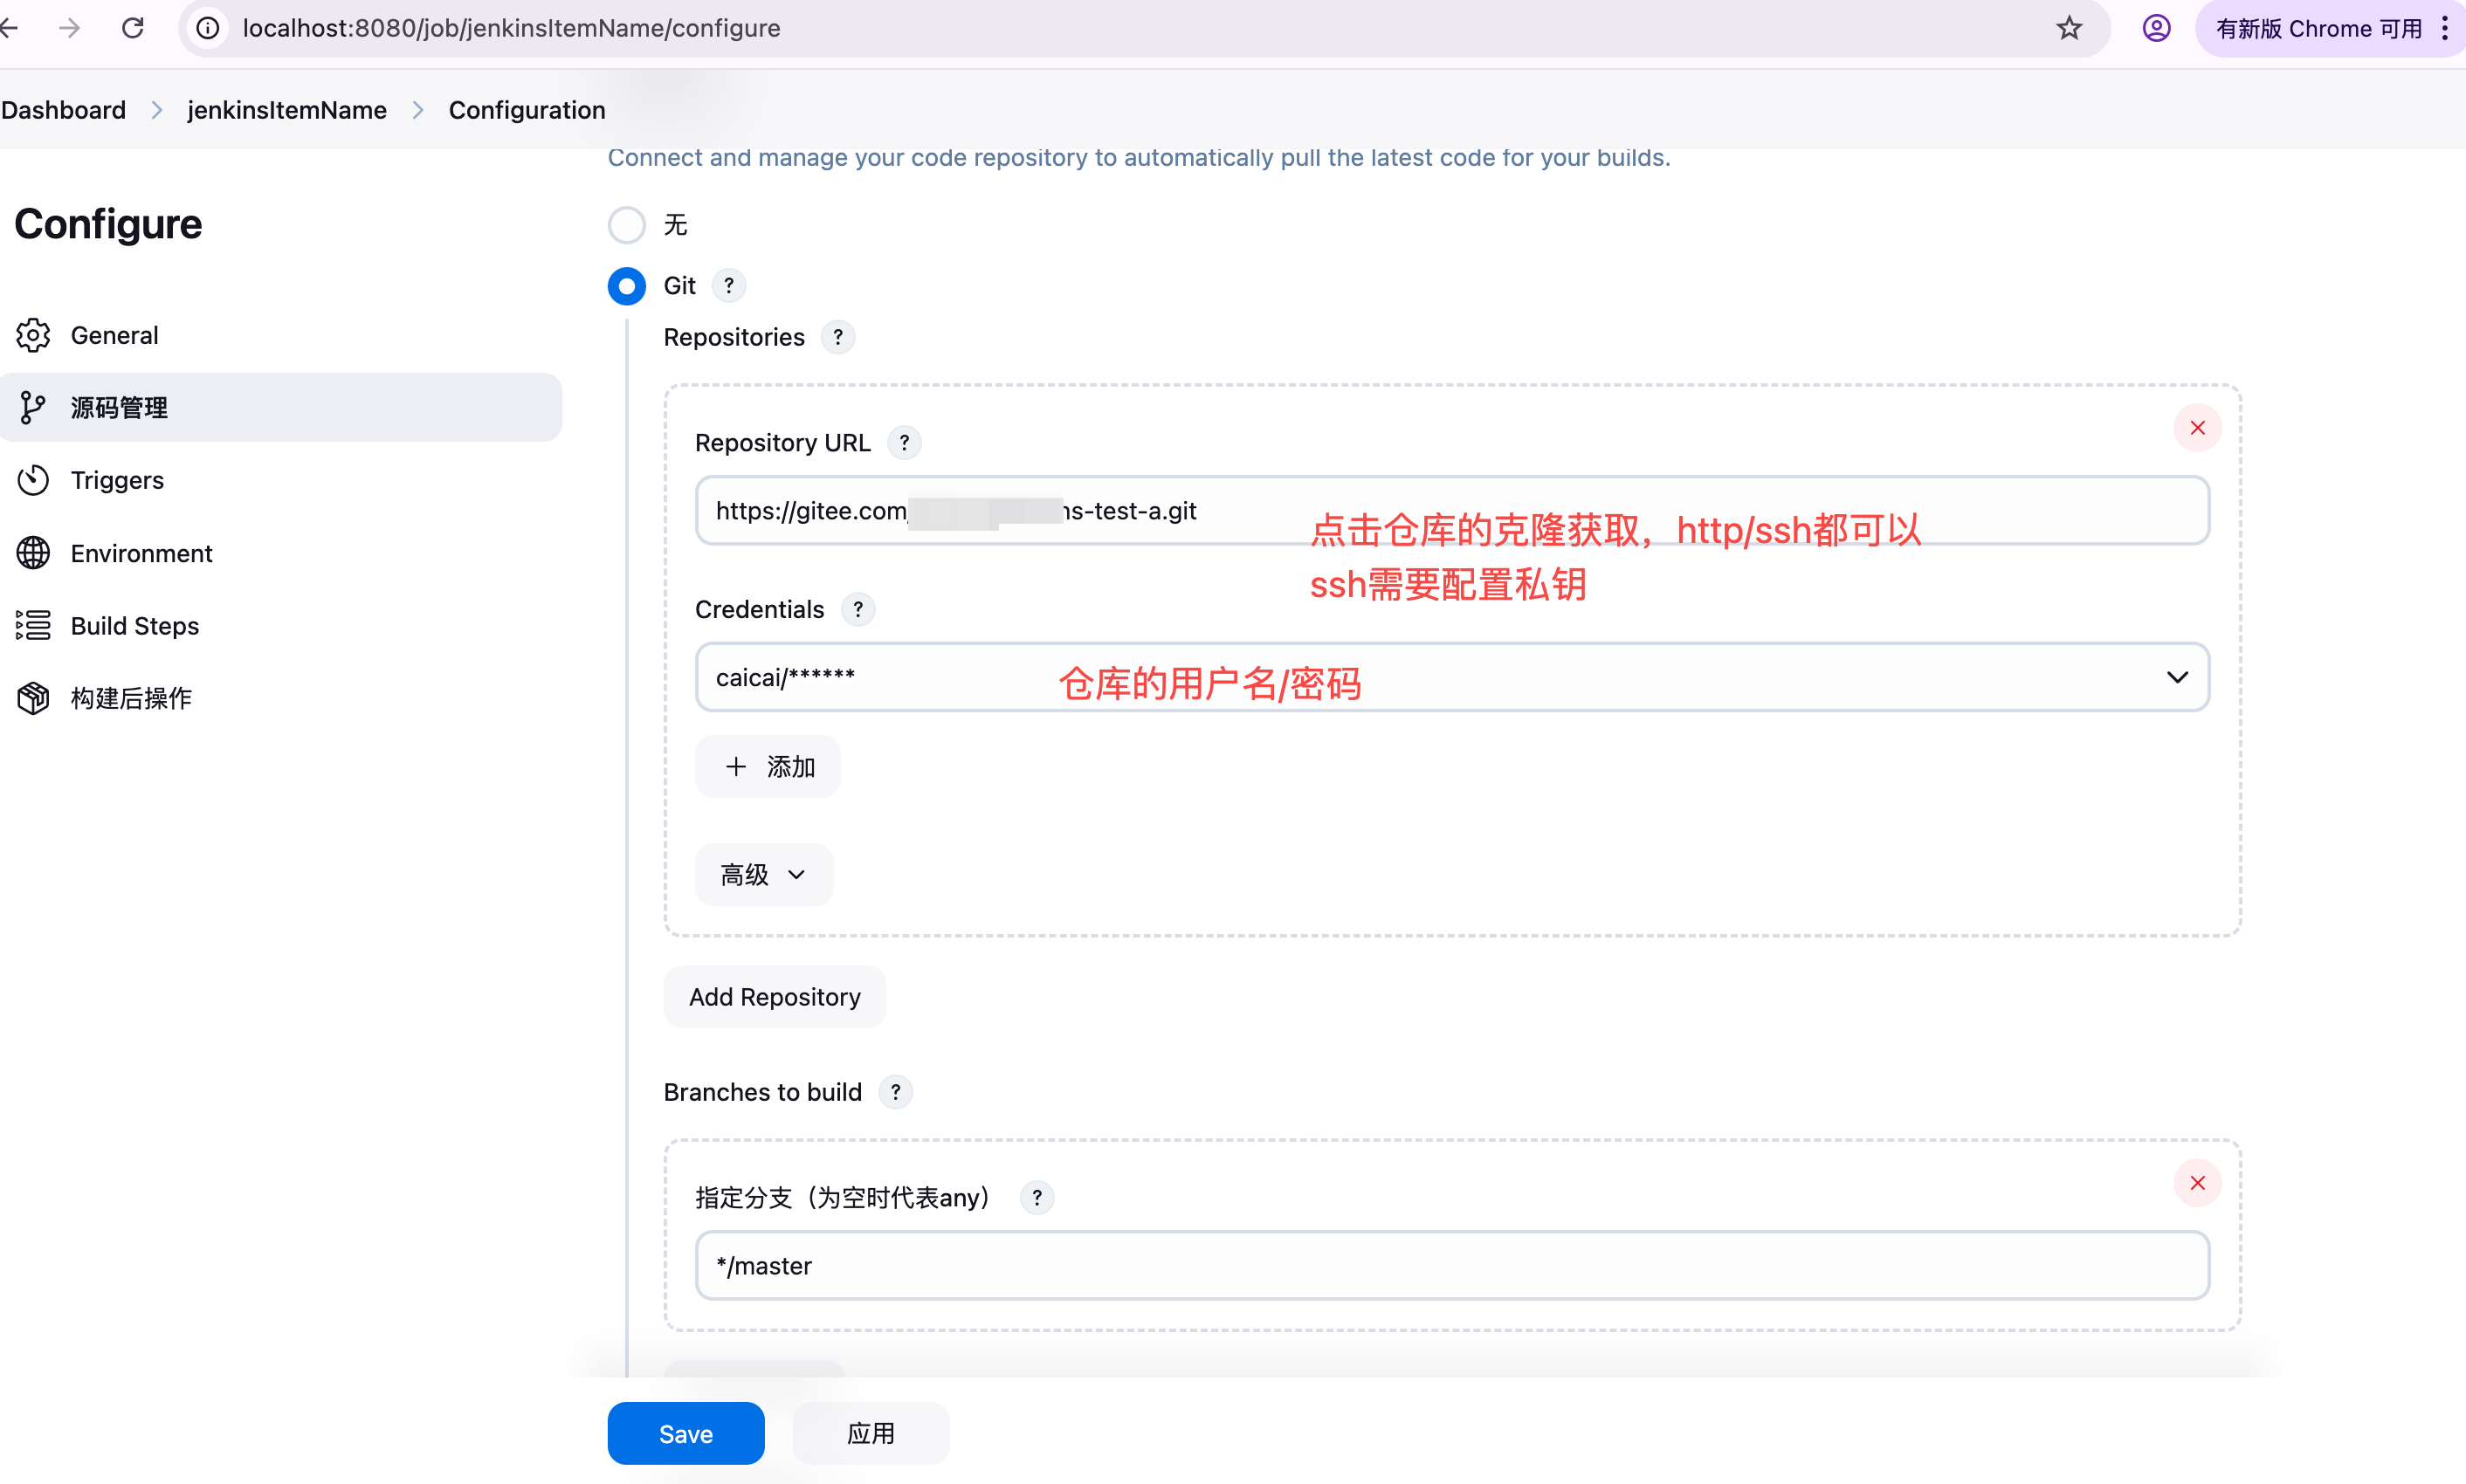Select the 无 radio option

point(627,225)
